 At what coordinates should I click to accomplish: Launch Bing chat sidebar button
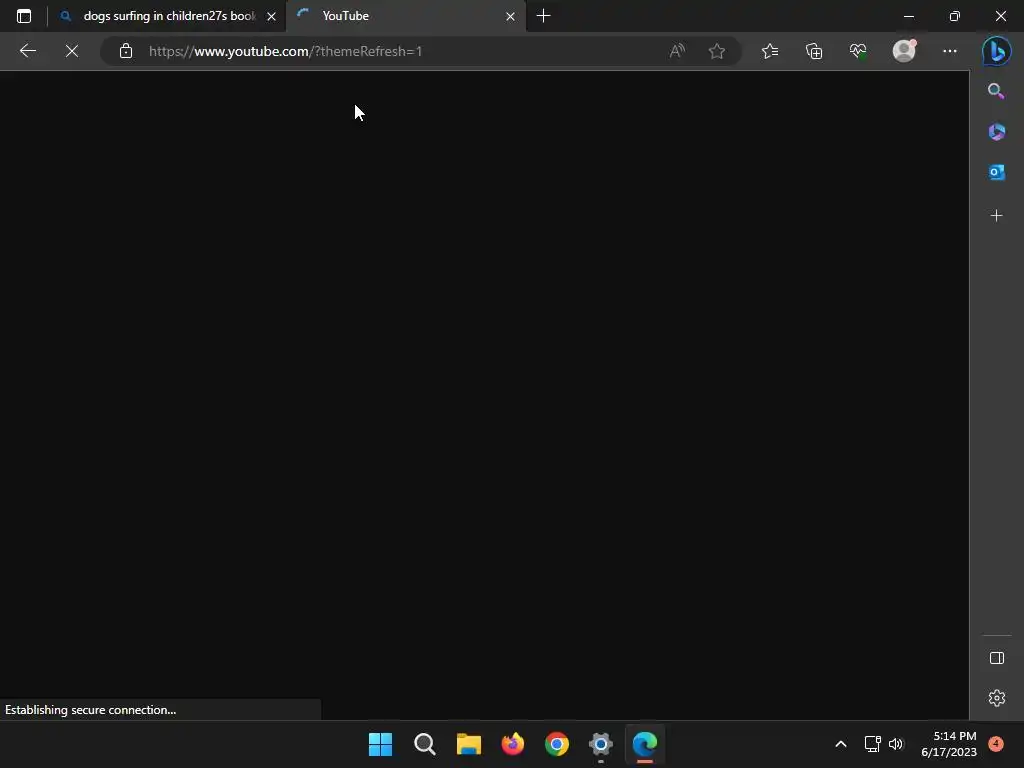(997, 51)
